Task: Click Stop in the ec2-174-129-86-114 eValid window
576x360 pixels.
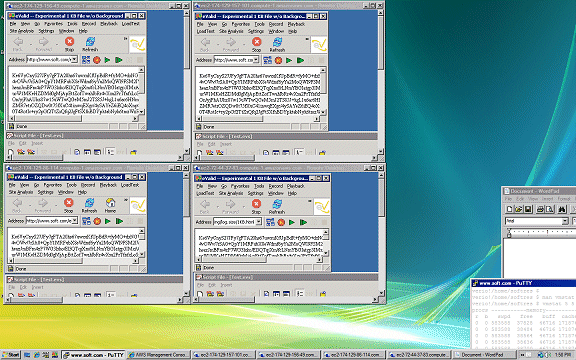Action: click(69, 205)
